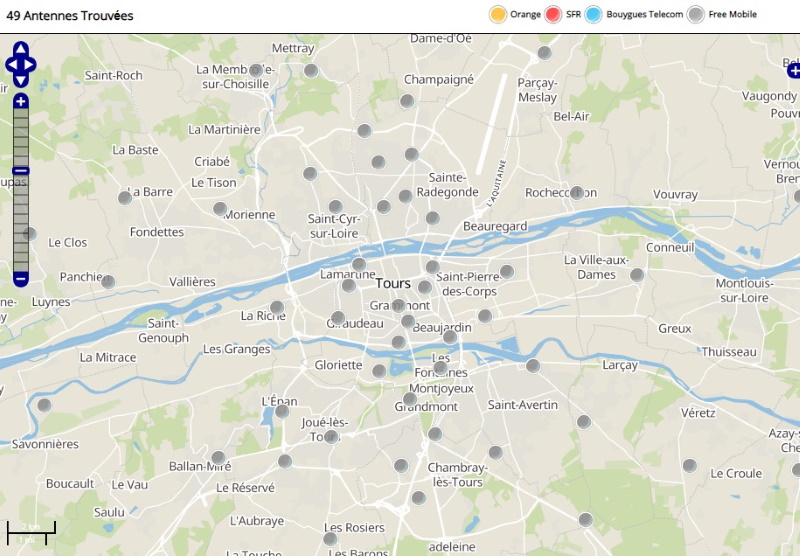Select the antenna marker near La Ville-aux-Dames
Screen dimensions: 800x556
[x=637, y=274]
